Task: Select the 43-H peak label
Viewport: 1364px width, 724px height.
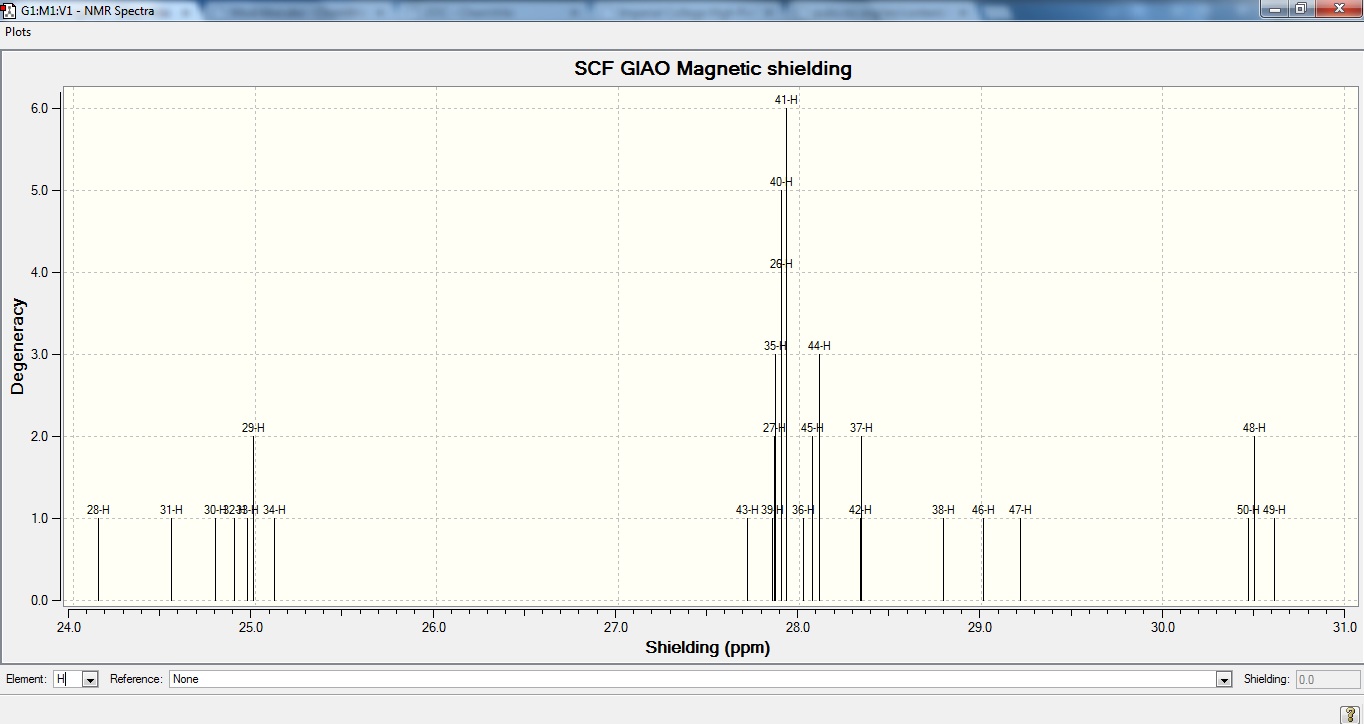Action: click(747, 510)
